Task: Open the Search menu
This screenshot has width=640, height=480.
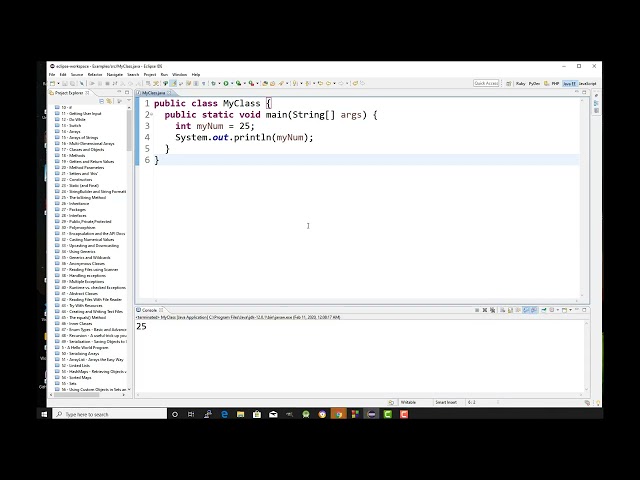Action: point(133,75)
